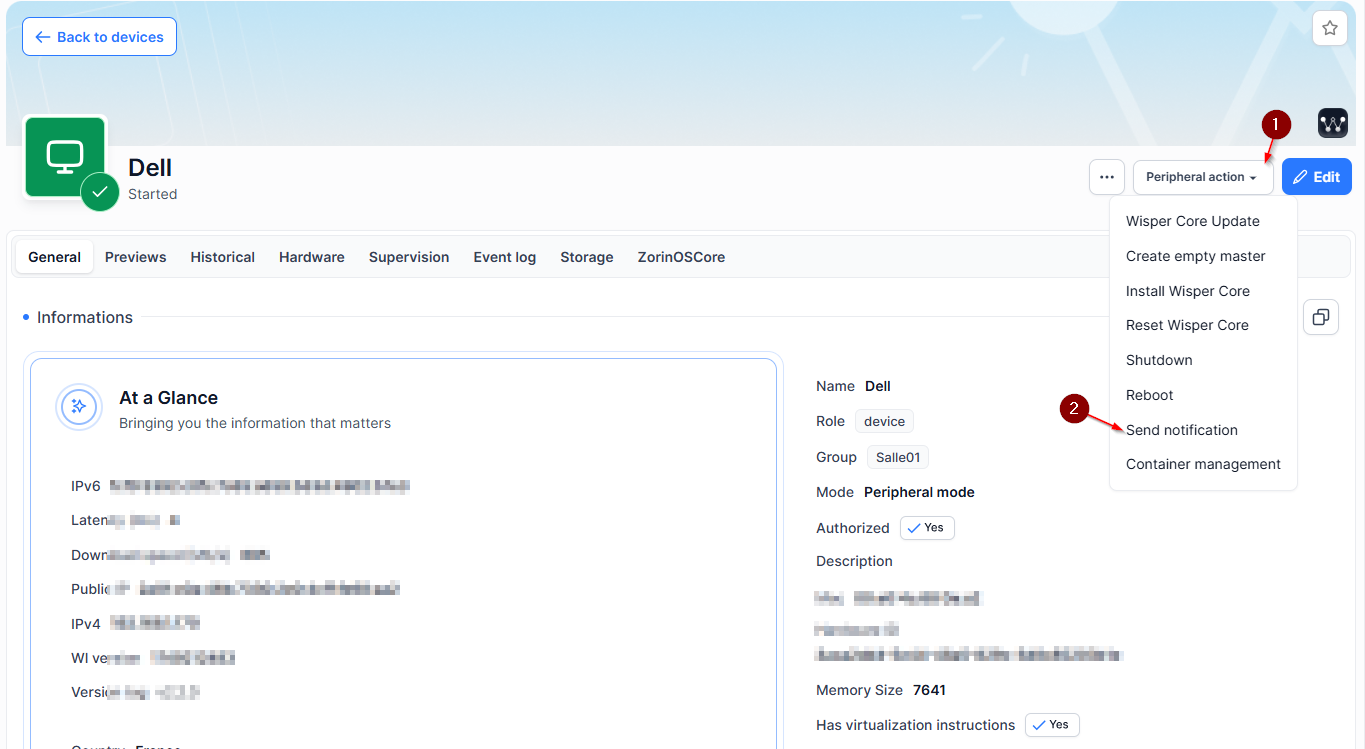
Task: Open Container management
Action: point(1203,464)
